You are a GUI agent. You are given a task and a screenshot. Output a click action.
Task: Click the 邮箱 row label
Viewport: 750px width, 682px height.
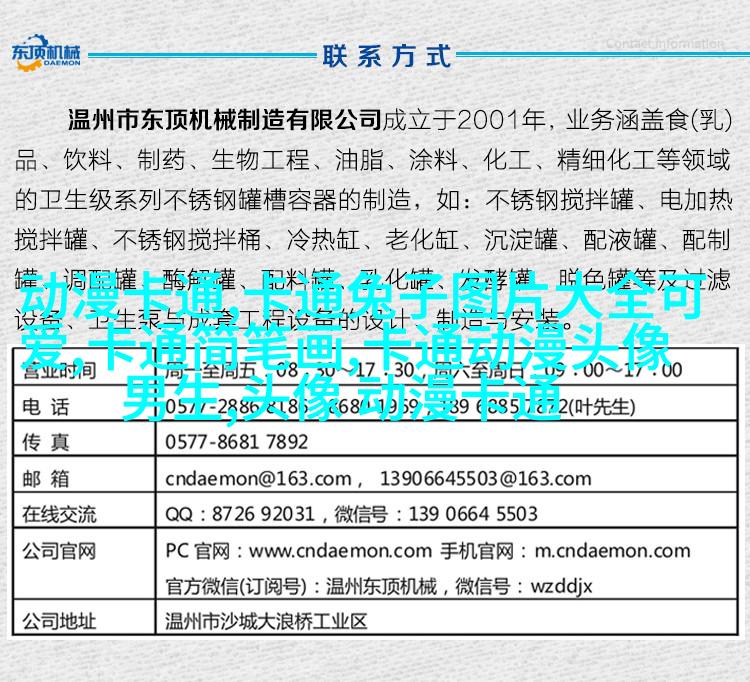pyautogui.click(x=45, y=479)
